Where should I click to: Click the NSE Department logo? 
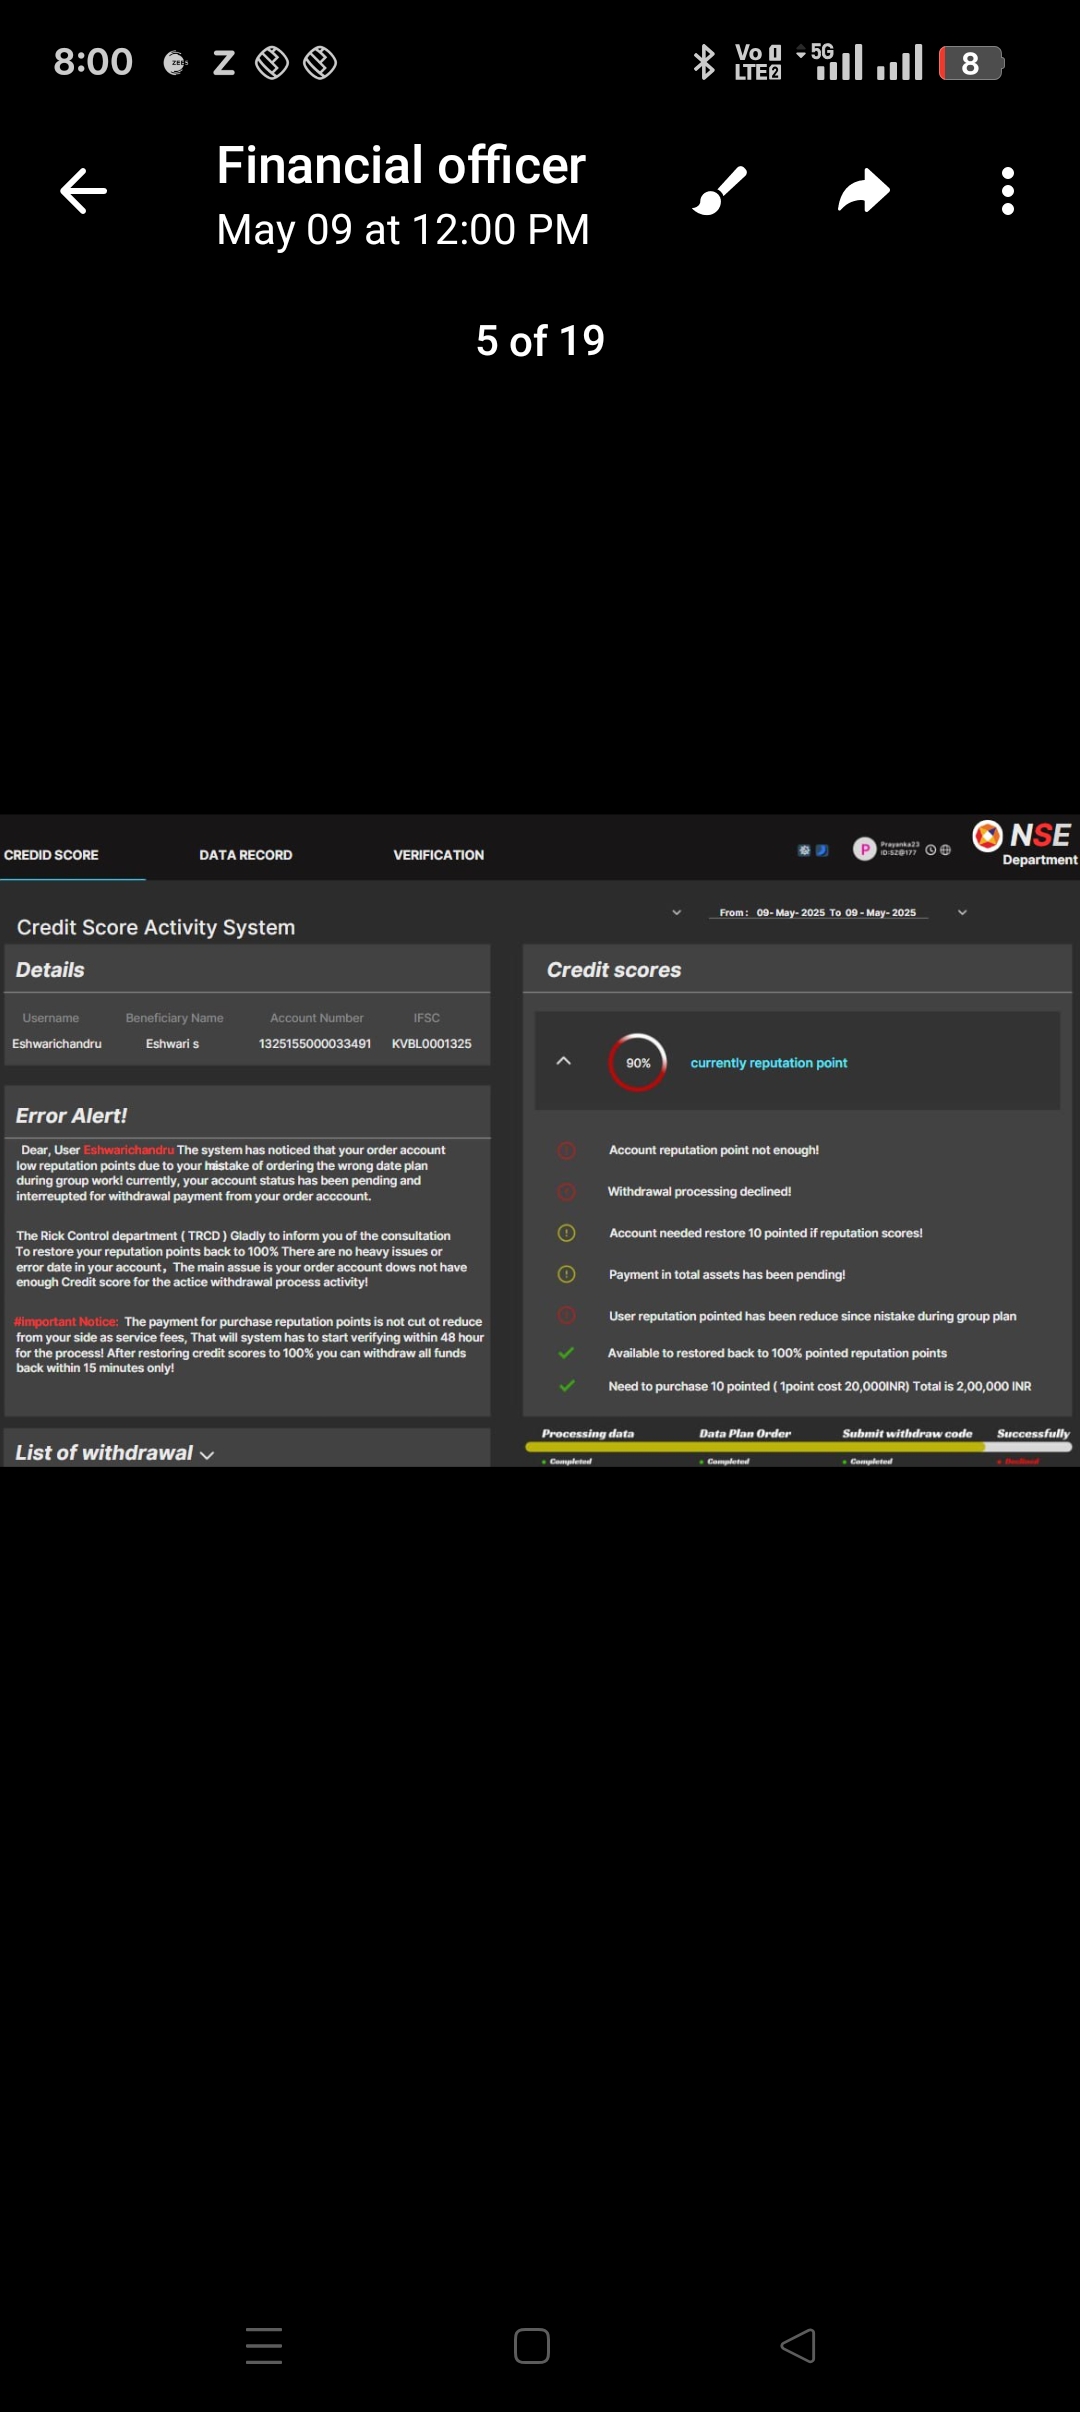click(x=1024, y=843)
